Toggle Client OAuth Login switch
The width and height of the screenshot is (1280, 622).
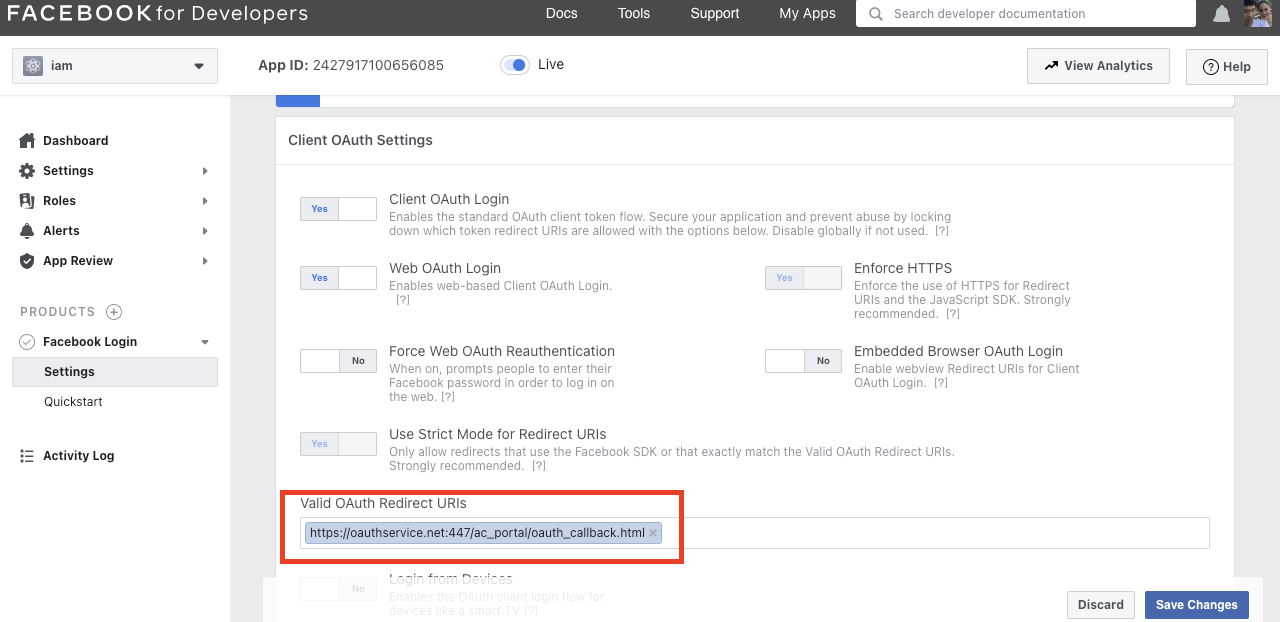pos(338,209)
